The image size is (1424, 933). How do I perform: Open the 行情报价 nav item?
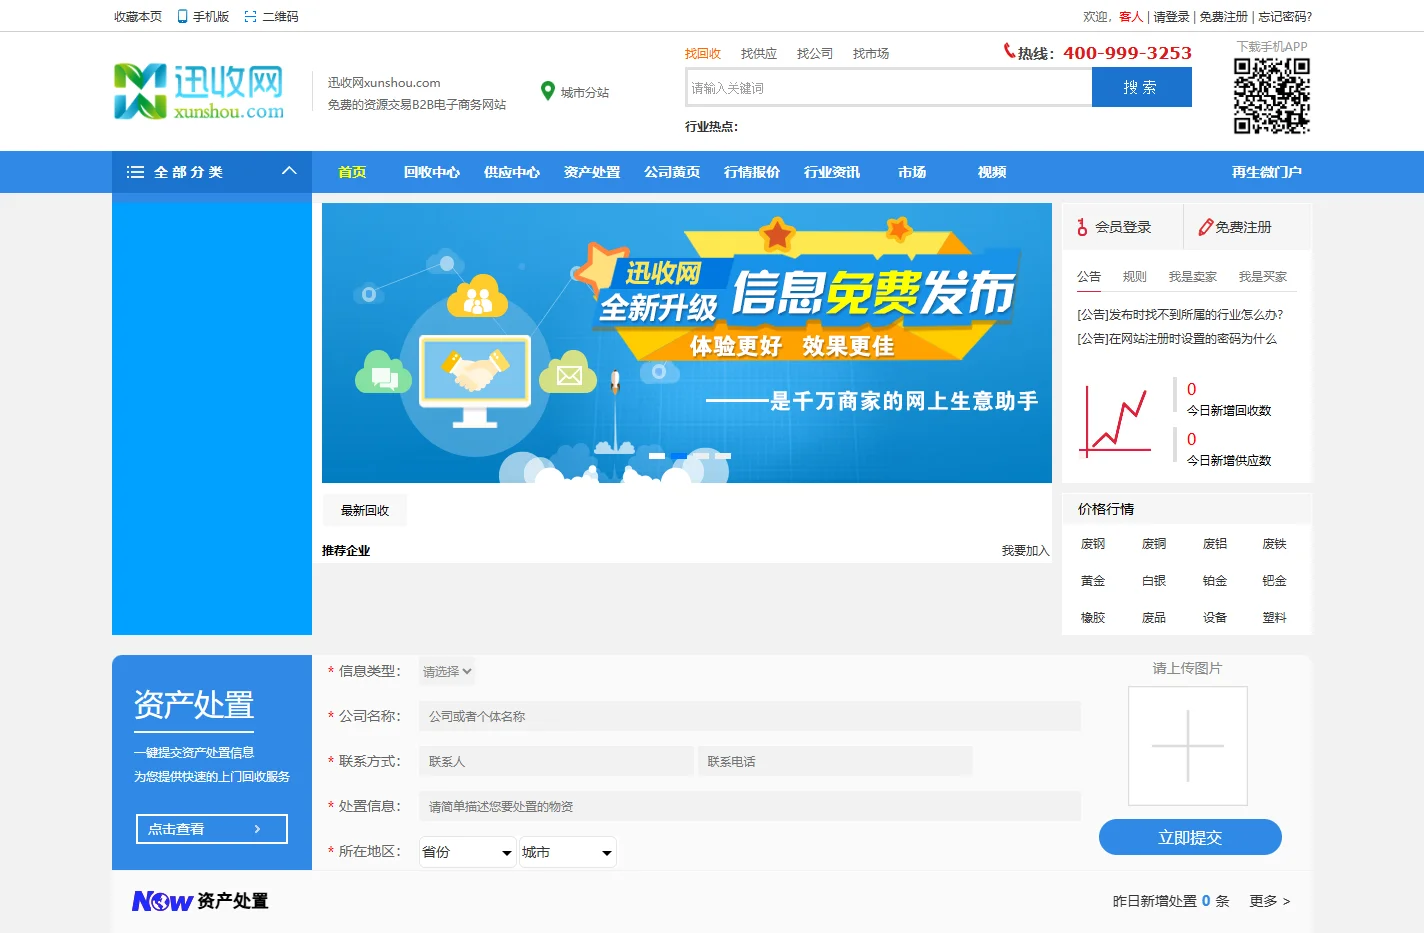coord(752,172)
